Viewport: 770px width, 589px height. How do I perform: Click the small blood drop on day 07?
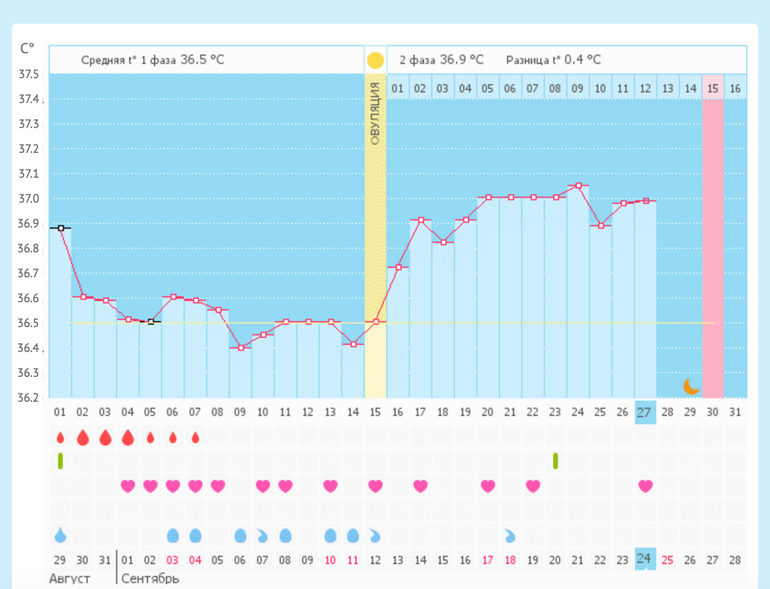(195, 438)
